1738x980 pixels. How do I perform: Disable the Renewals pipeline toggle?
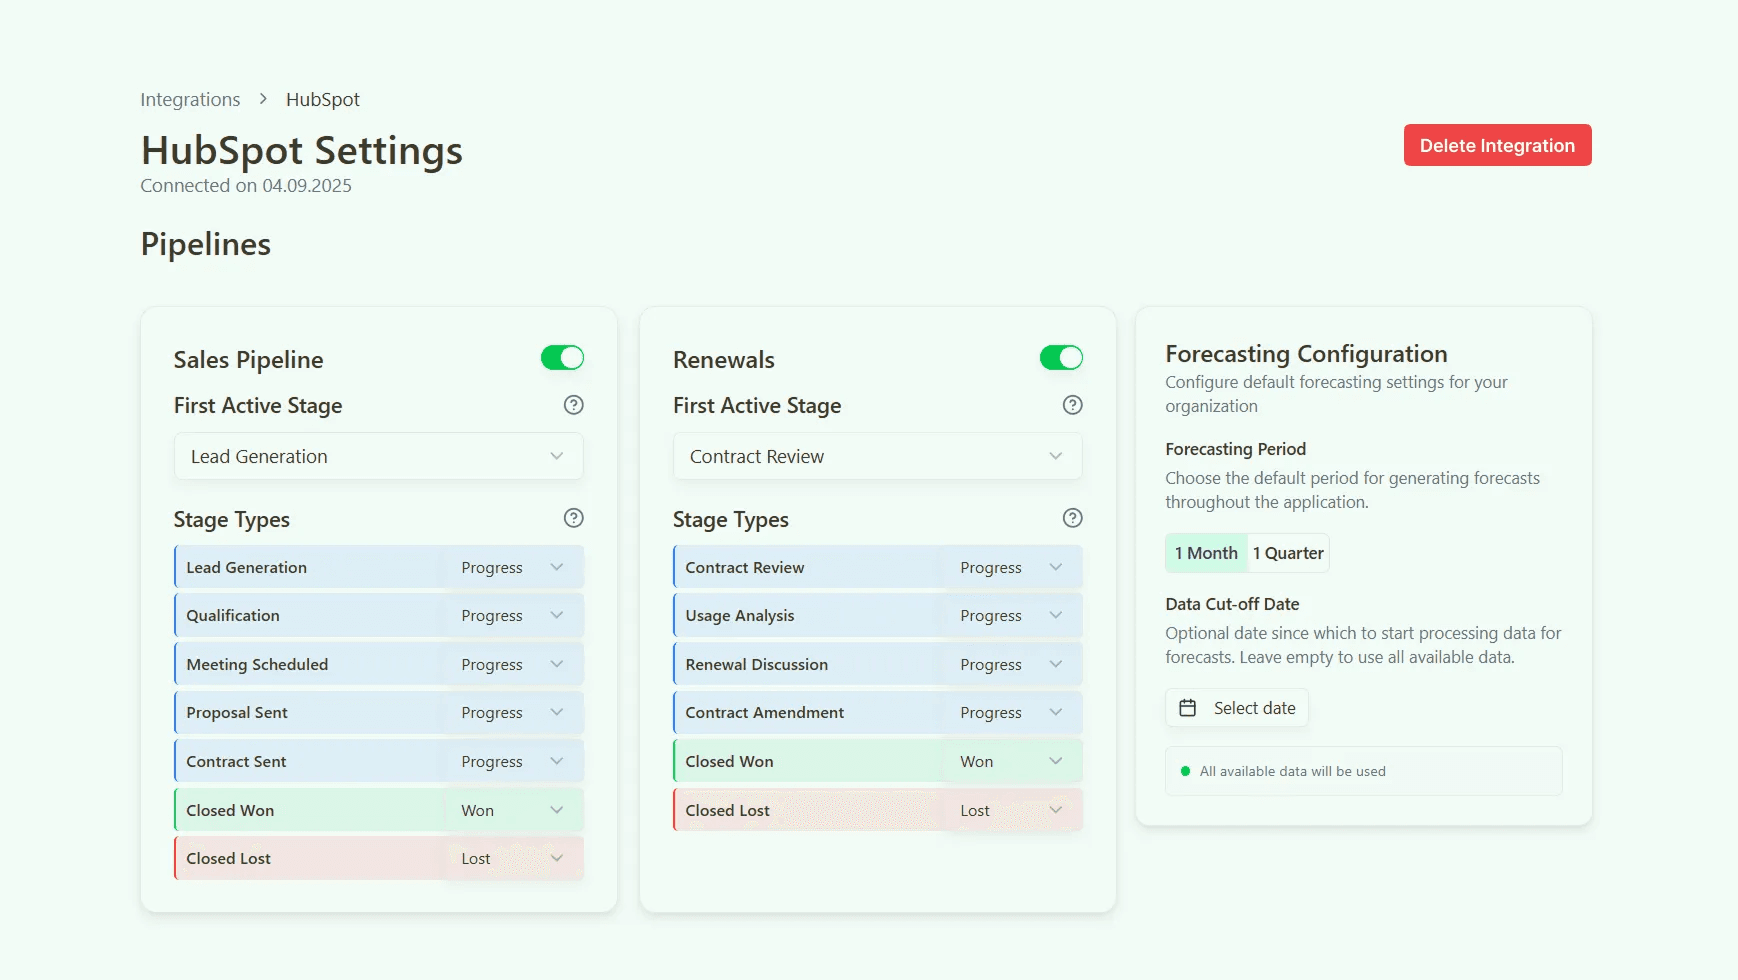pyautogui.click(x=1061, y=358)
